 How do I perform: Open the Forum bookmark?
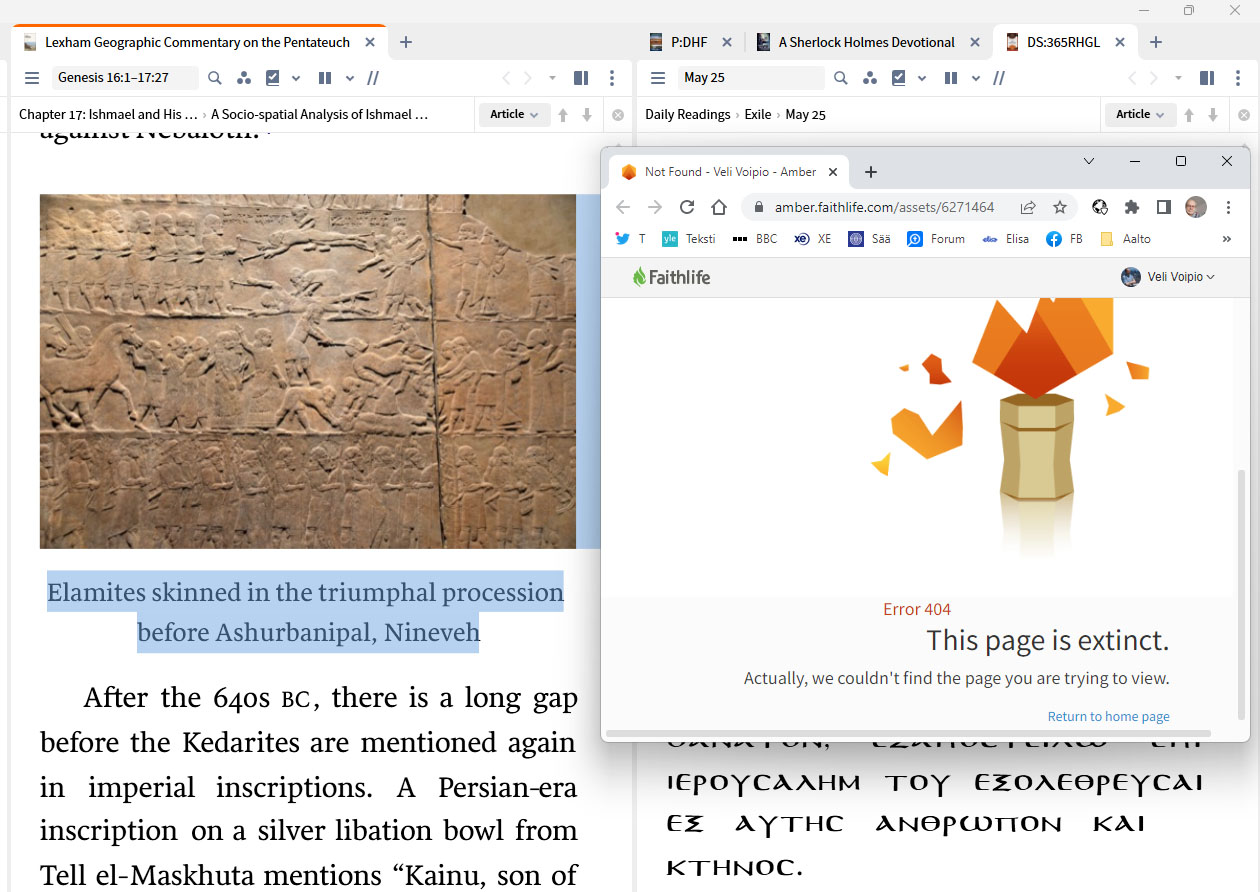(x=936, y=239)
